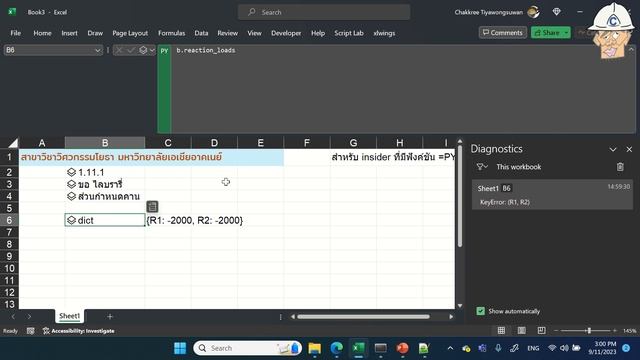Collapse the formula bar
The height and width of the screenshot is (360, 640).
[631, 50]
